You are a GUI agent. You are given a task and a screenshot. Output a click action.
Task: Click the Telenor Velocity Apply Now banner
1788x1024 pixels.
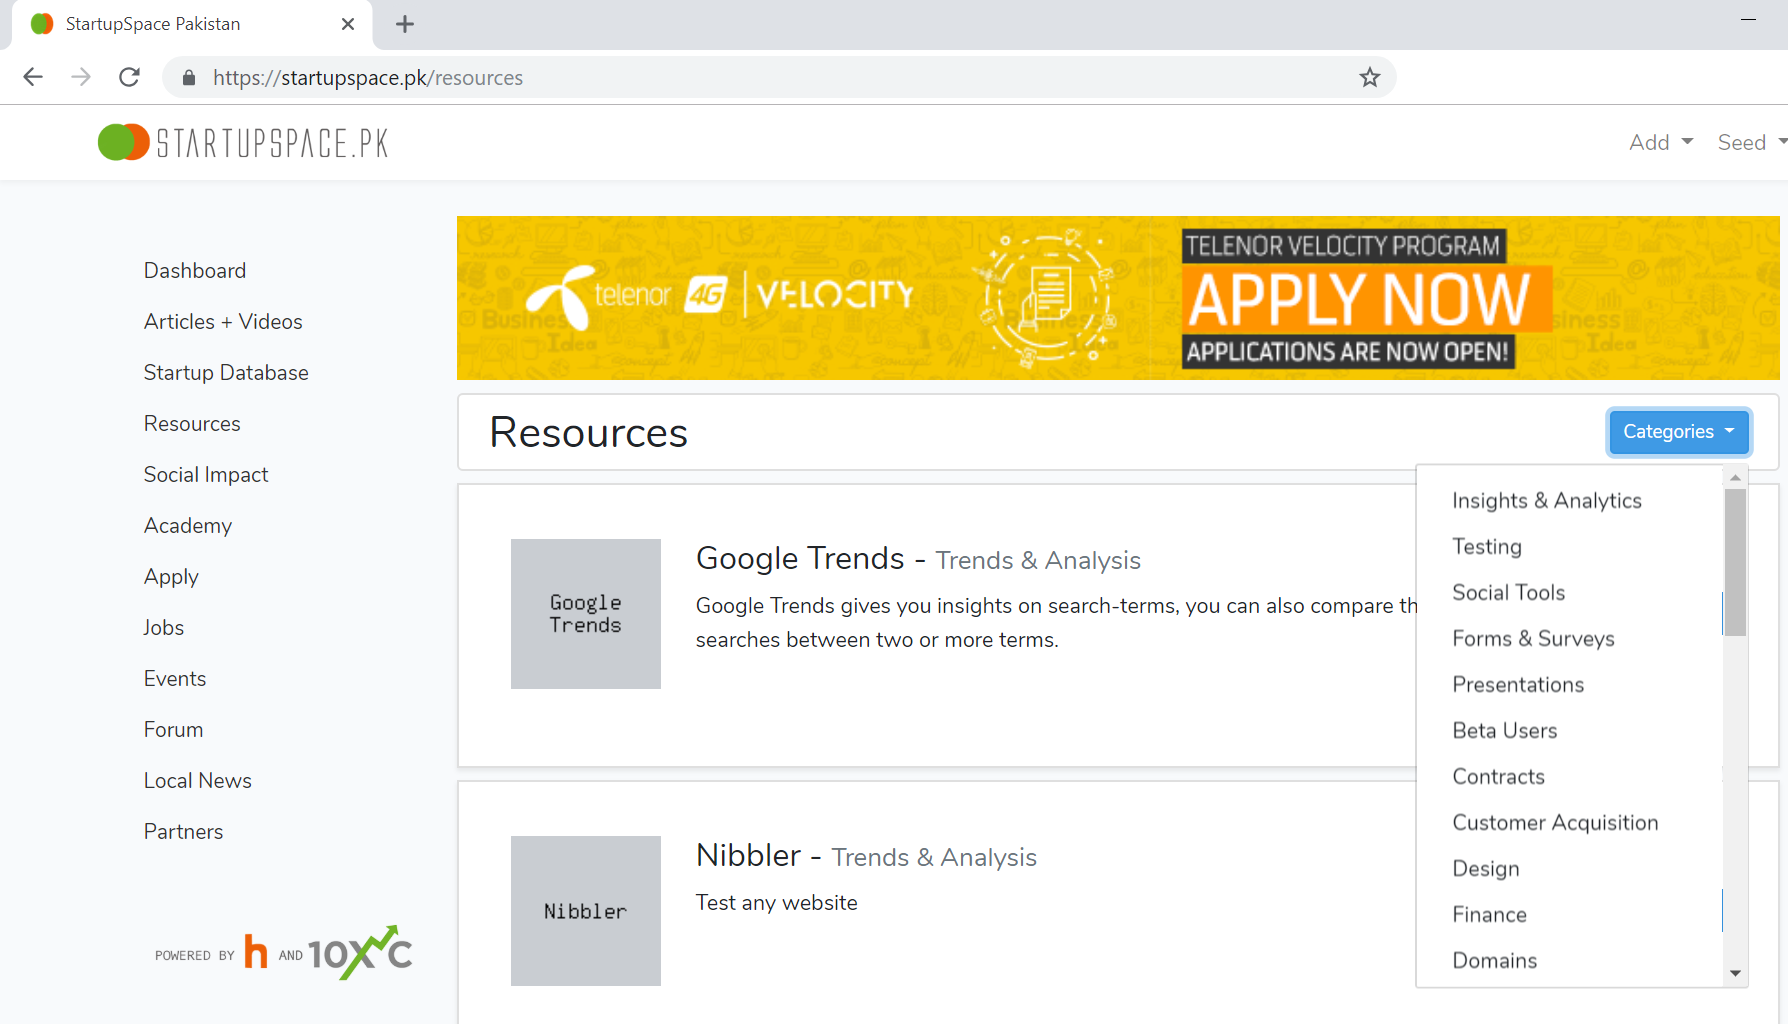(x=1117, y=298)
